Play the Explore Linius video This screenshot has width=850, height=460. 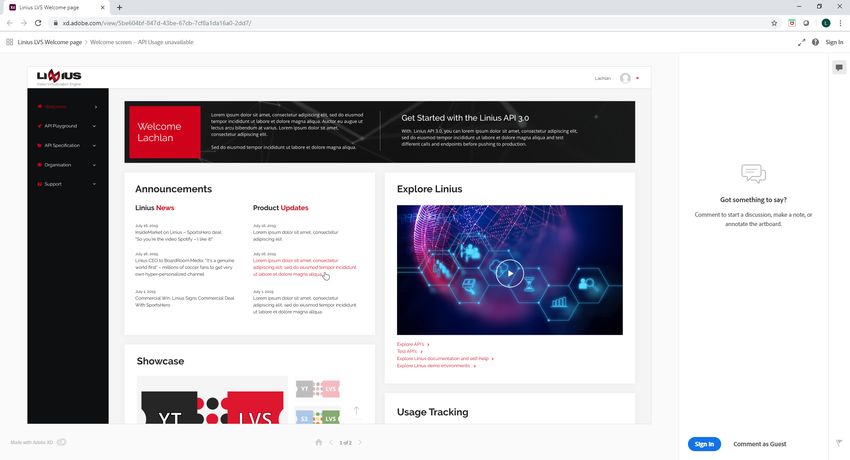click(x=510, y=273)
